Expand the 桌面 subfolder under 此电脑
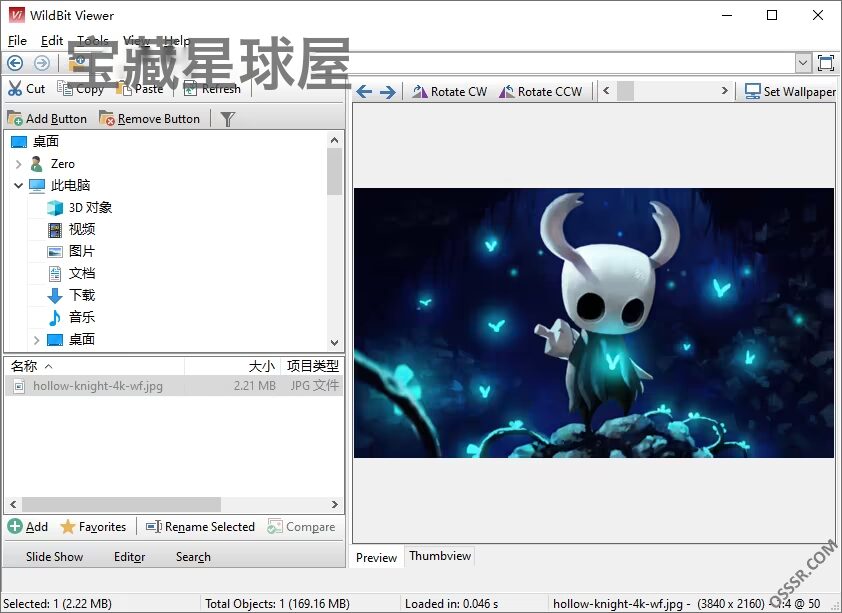Image resolution: width=842 pixels, height=613 pixels. 37,340
